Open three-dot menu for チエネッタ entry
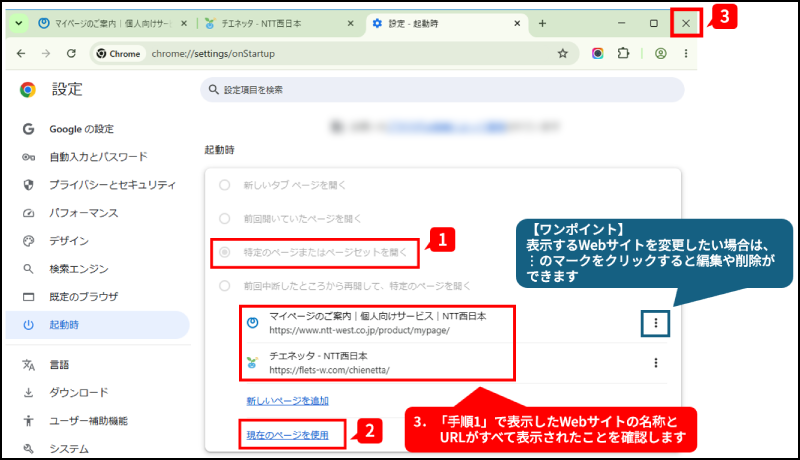Screen dimensions: 800x460 (656, 363)
